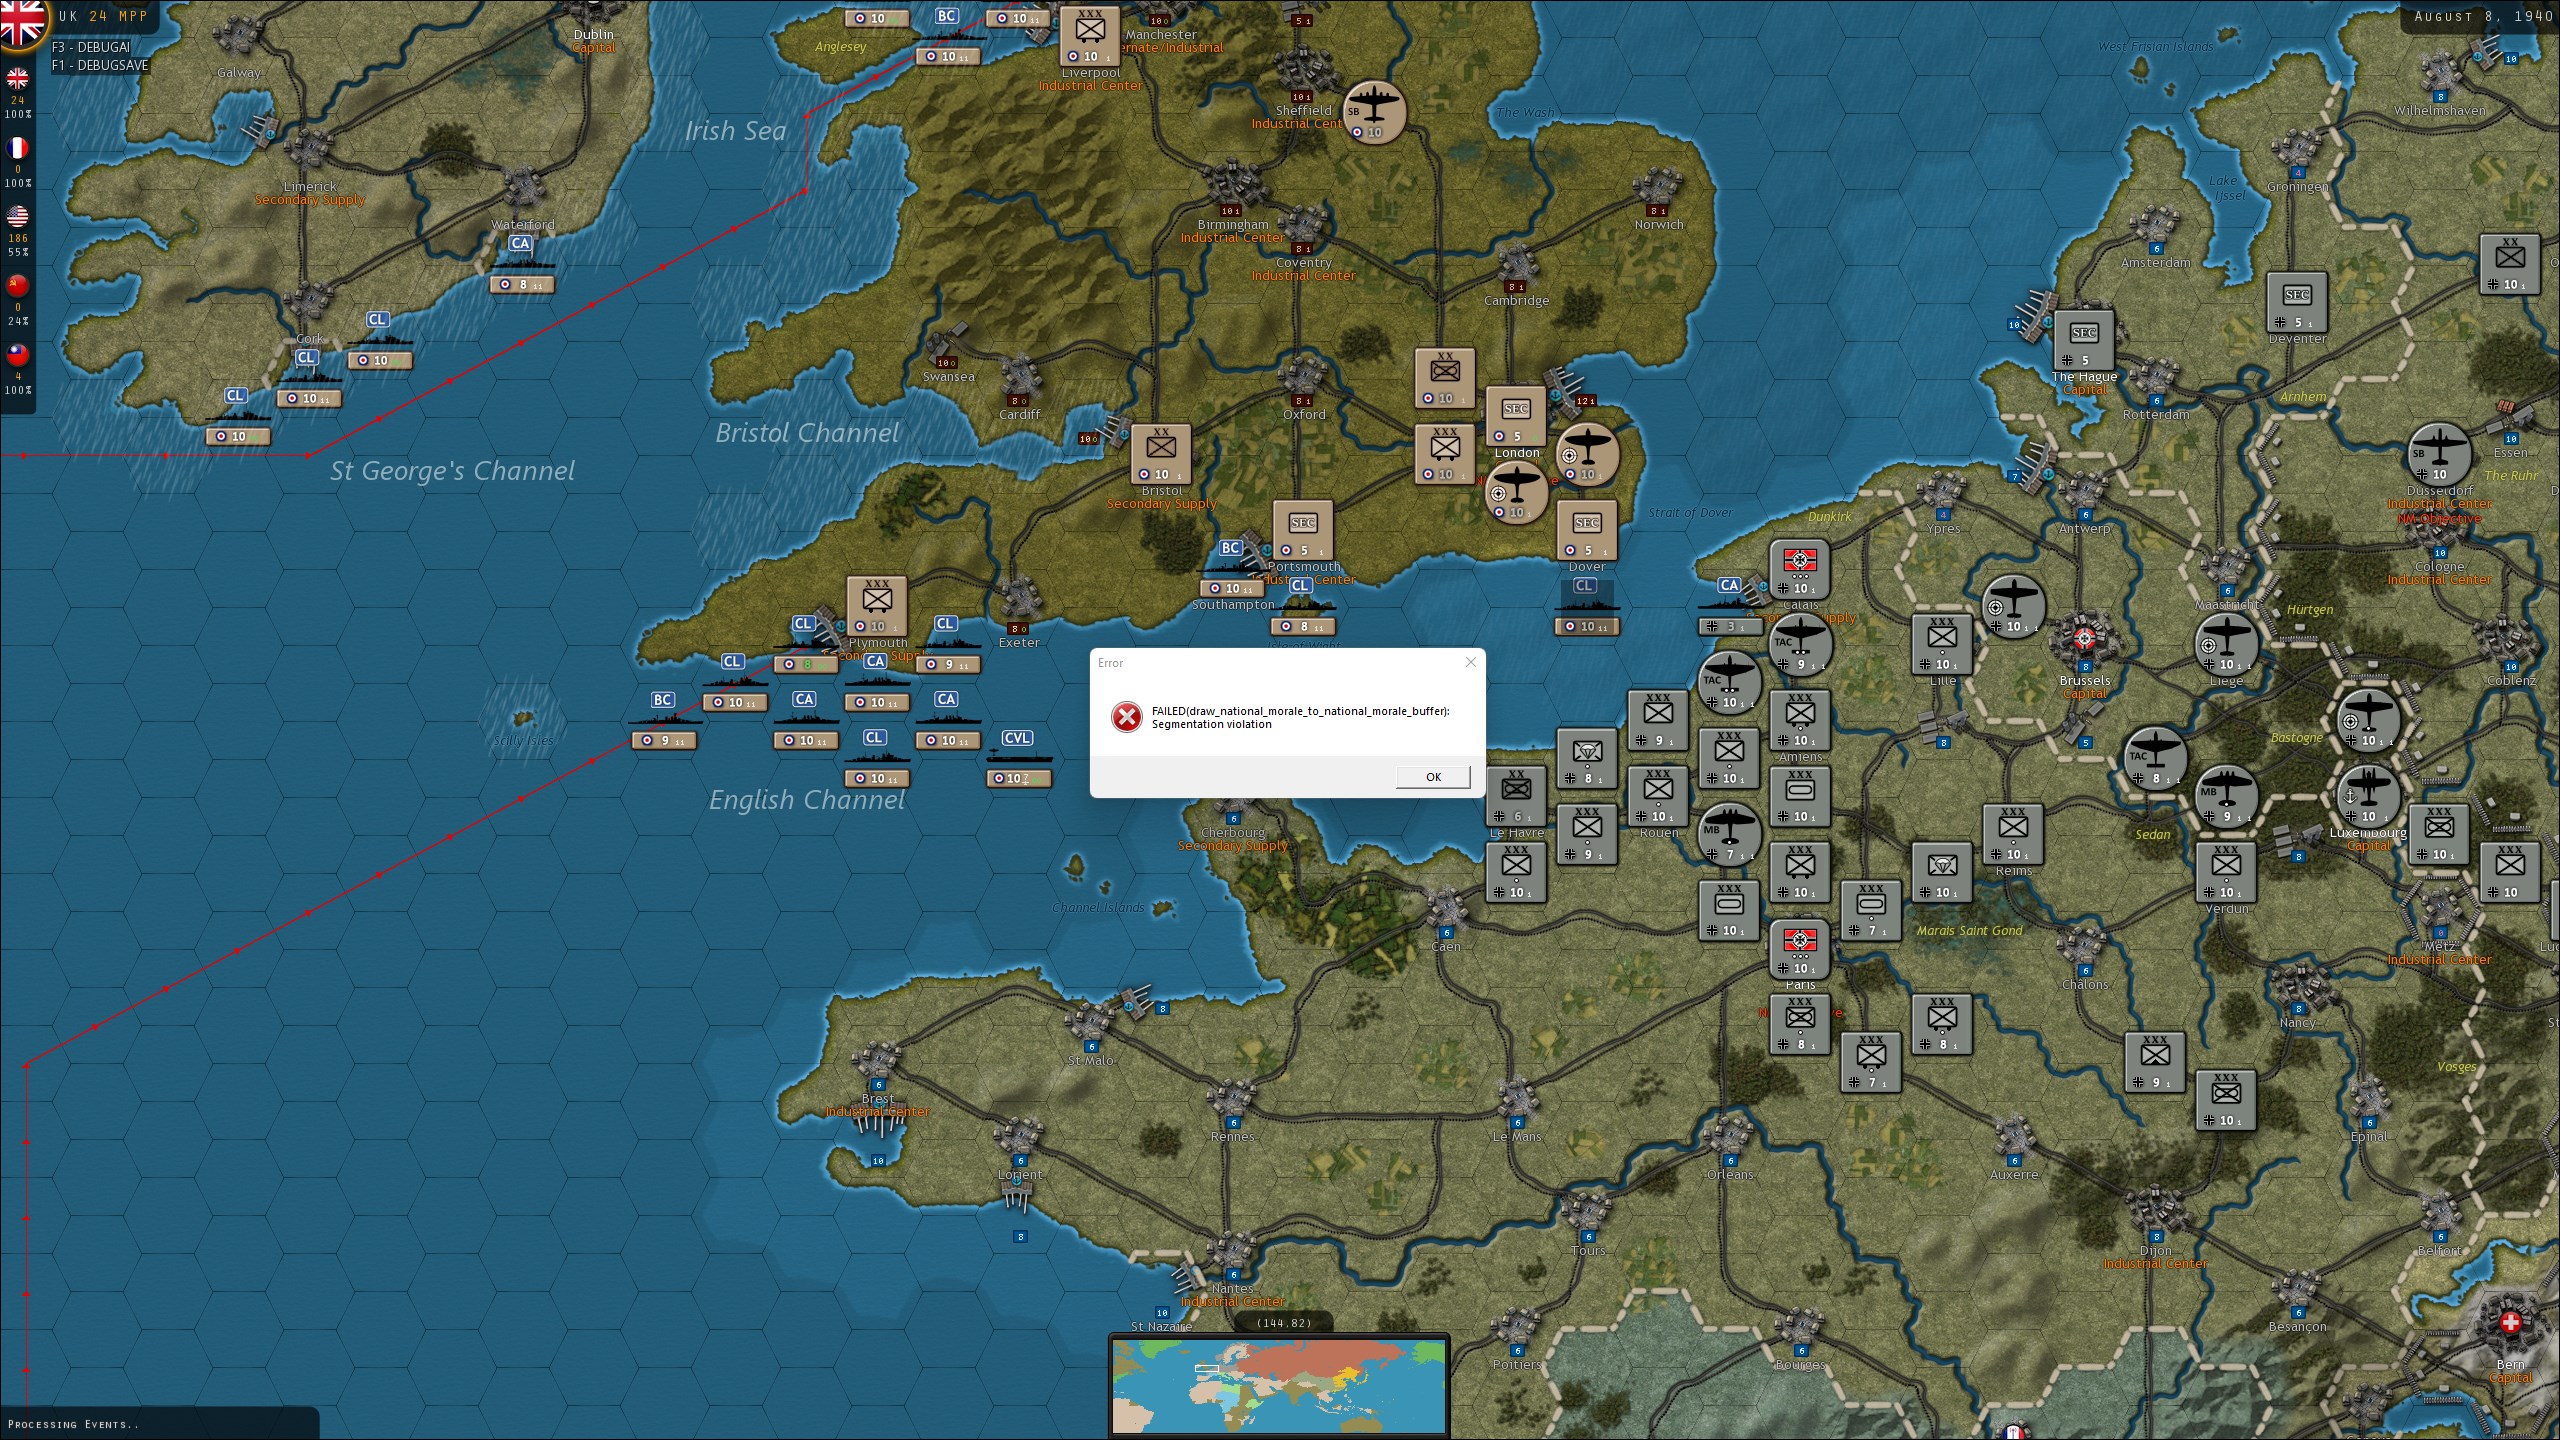This screenshot has width=2560, height=1440.
Task: Select the UK flag in the sidebar
Action: point(17,79)
